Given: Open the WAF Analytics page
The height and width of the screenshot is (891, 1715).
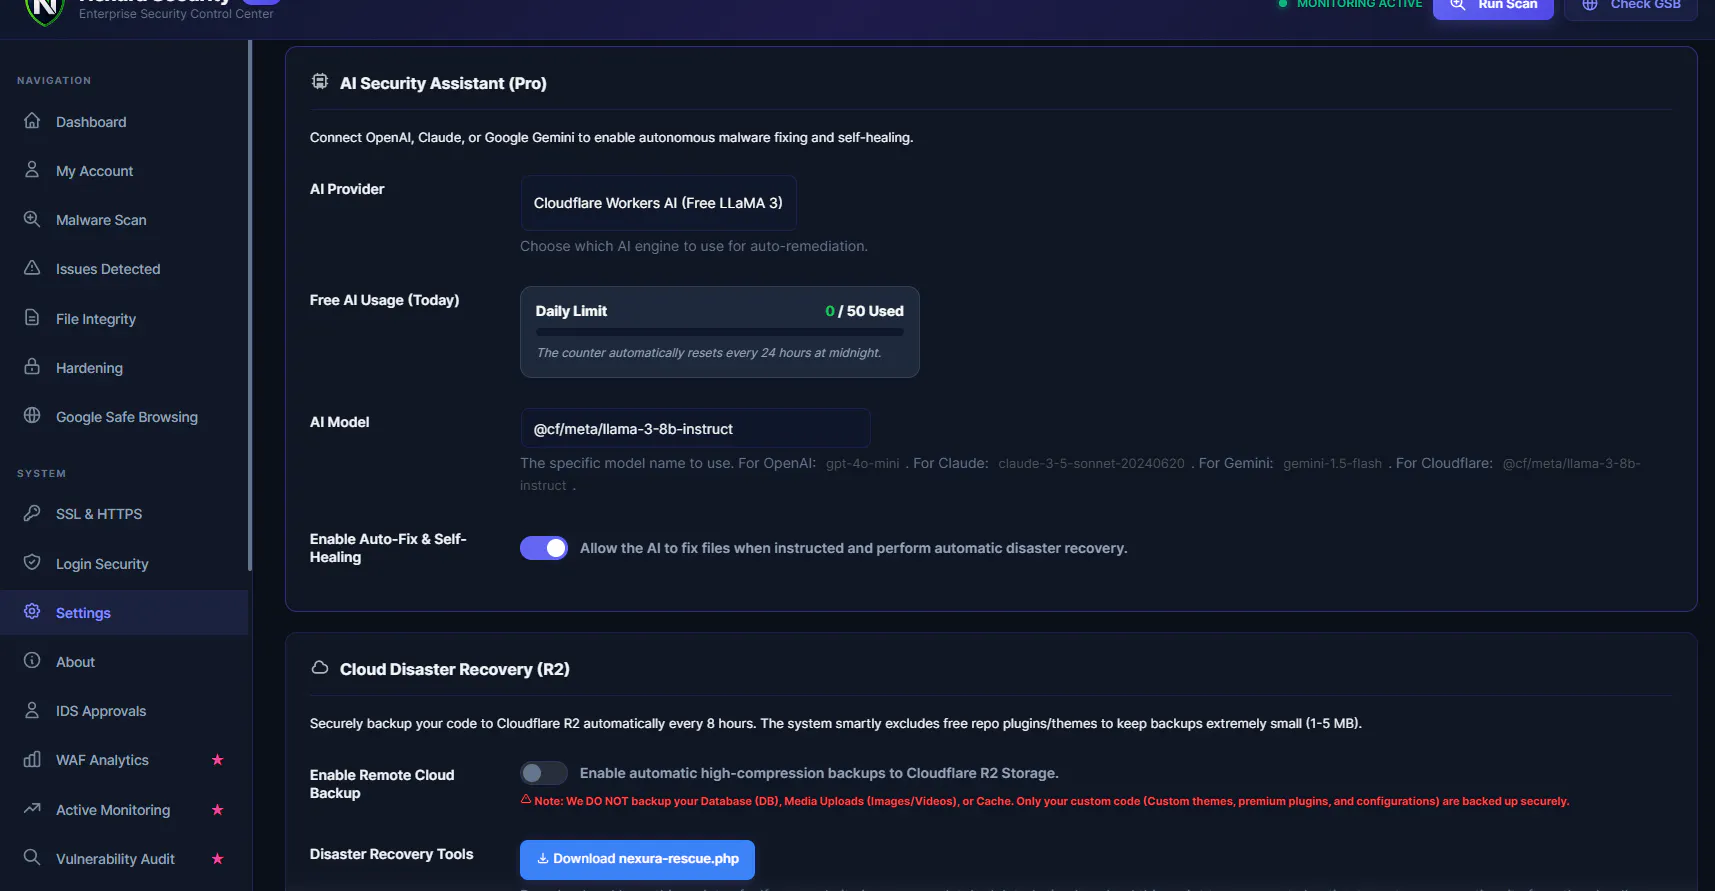Looking at the screenshot, I should [124, 760].
